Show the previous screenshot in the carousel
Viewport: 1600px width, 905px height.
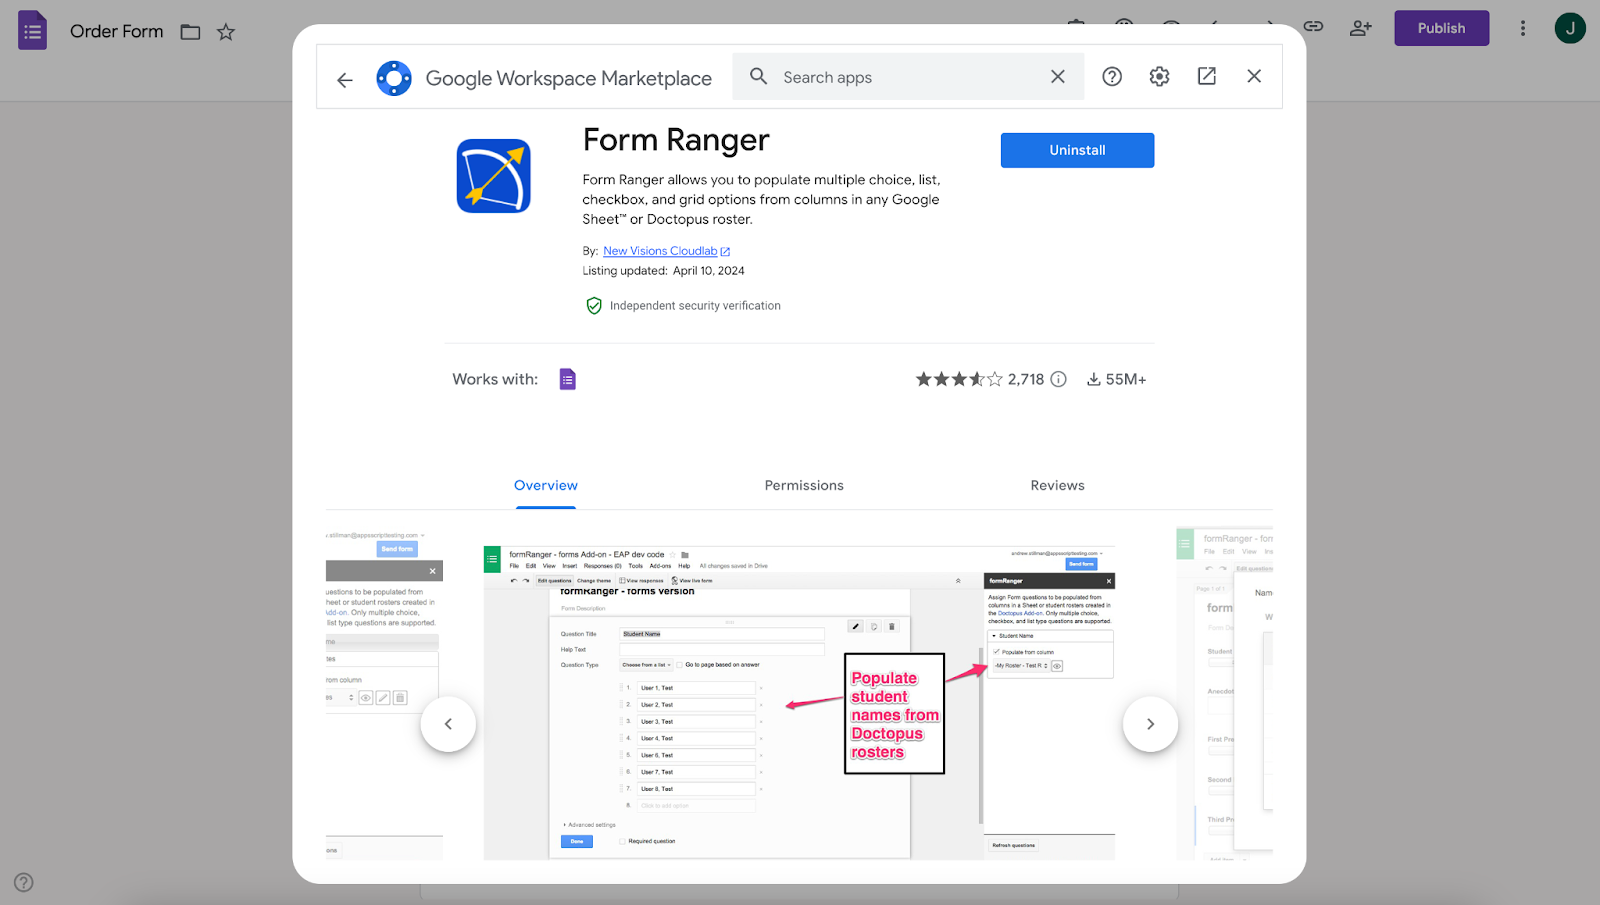pyautogui.click(x=448, y=724)
